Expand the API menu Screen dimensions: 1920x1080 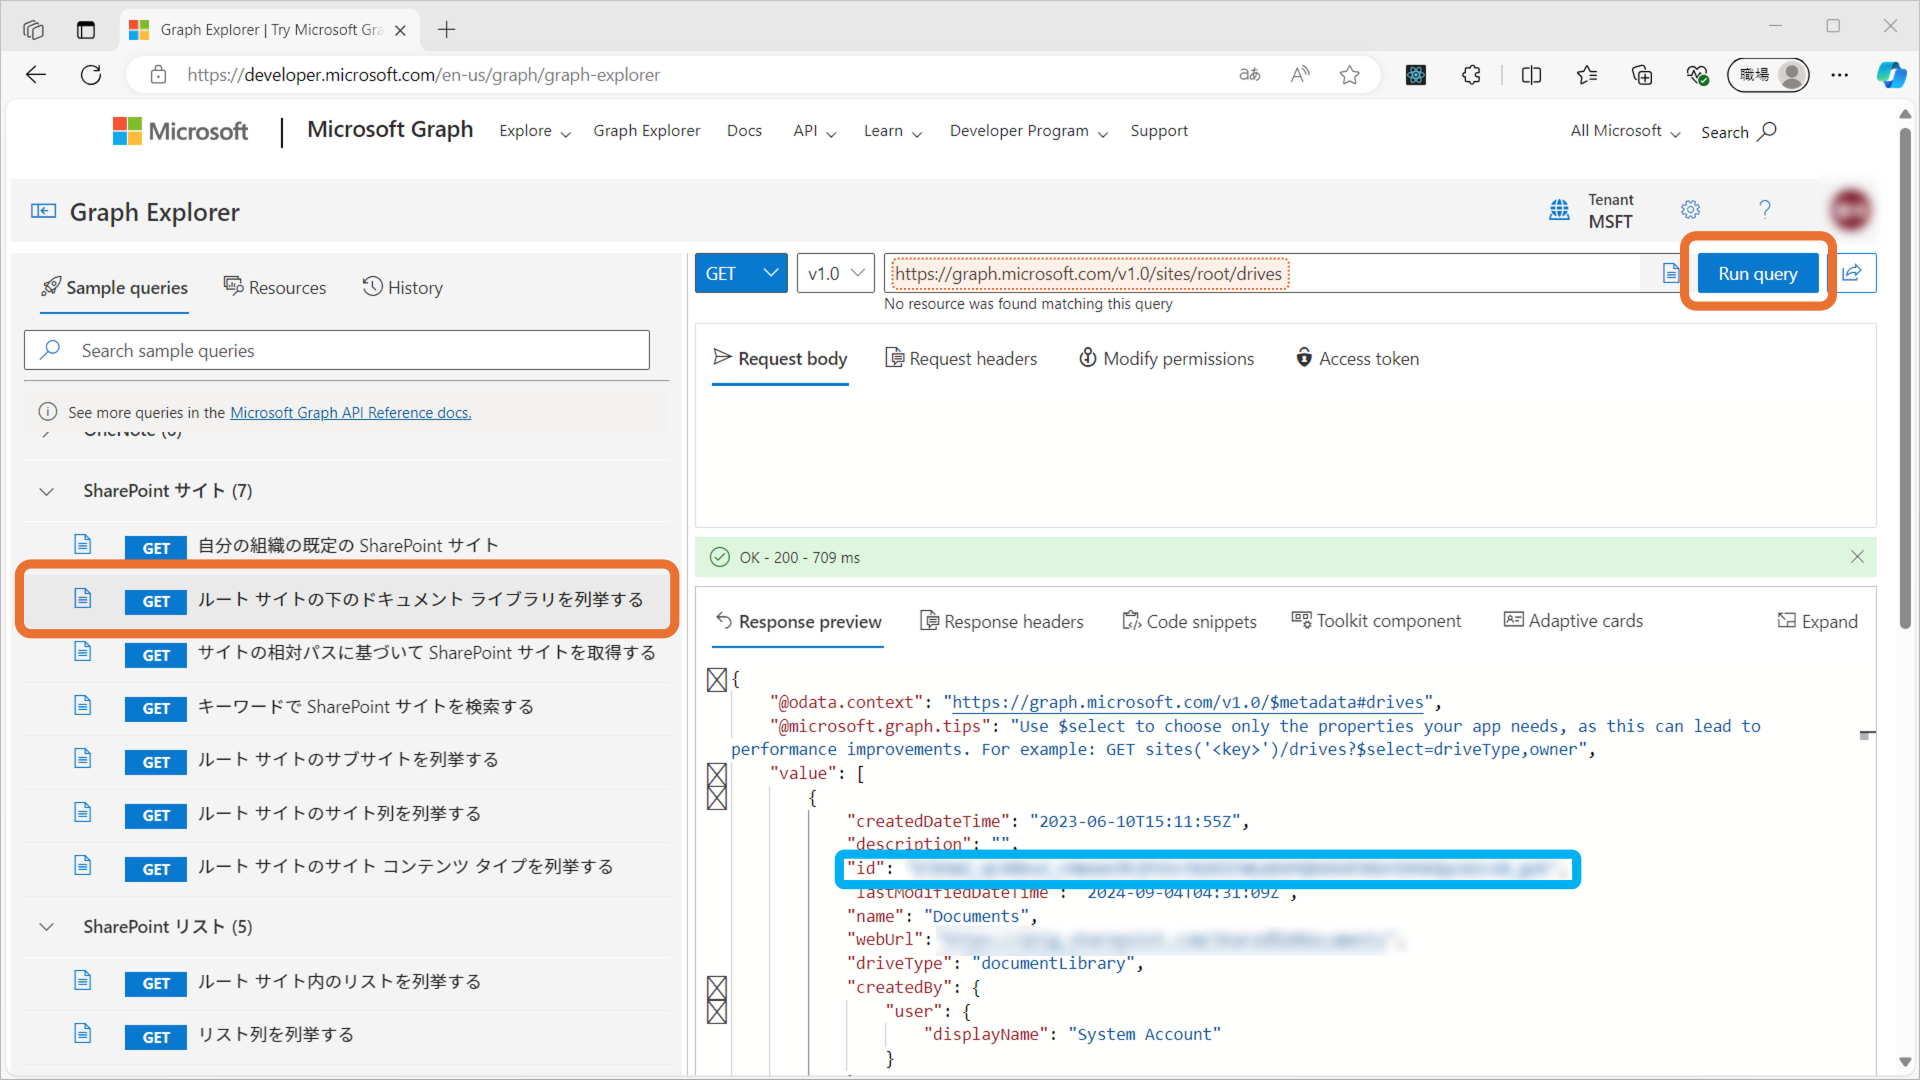(x=815, y=131)
